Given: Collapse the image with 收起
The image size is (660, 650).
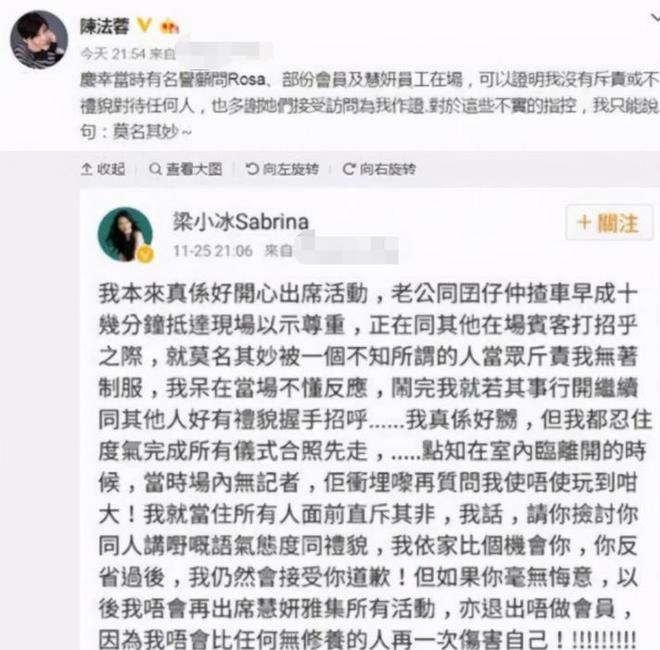Looking at the screenshot, I should tap(103, 169).
